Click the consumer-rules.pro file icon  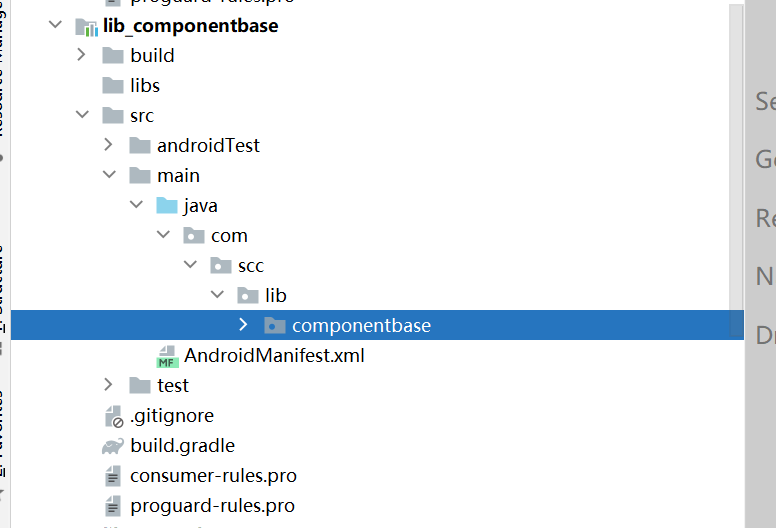tap(113, 477)
